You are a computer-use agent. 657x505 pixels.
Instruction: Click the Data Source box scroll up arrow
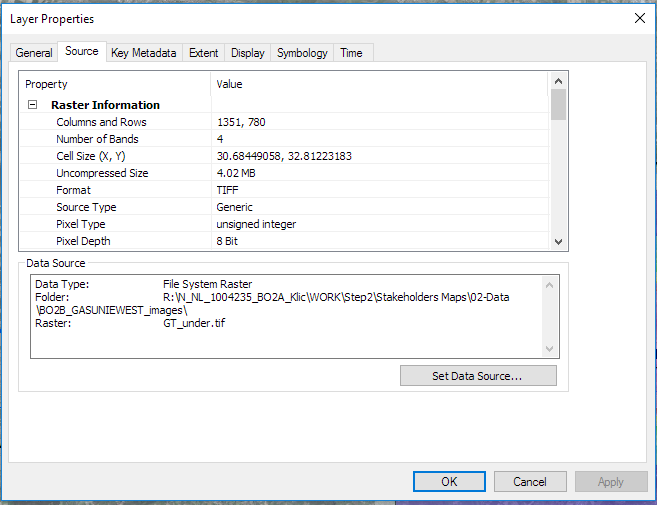pyautogui.click(x=549, y=285)
